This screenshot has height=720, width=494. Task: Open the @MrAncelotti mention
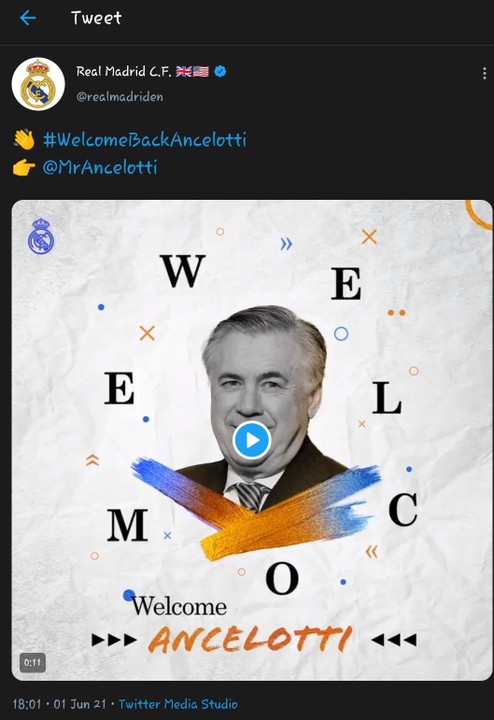click(100, 167)
